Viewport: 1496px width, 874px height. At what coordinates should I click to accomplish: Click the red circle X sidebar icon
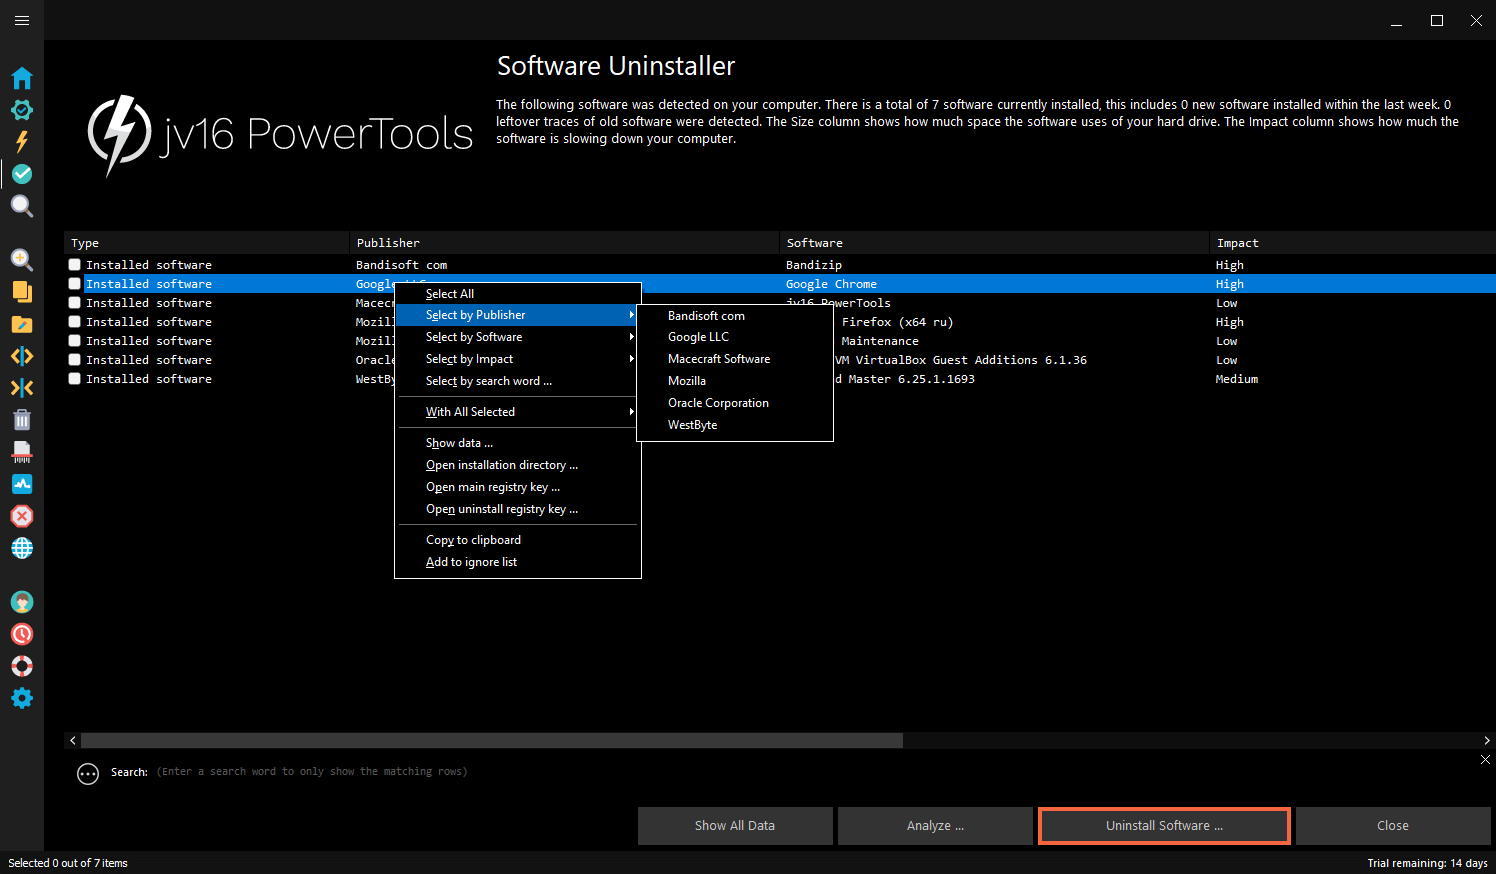(x=22, y=516)
